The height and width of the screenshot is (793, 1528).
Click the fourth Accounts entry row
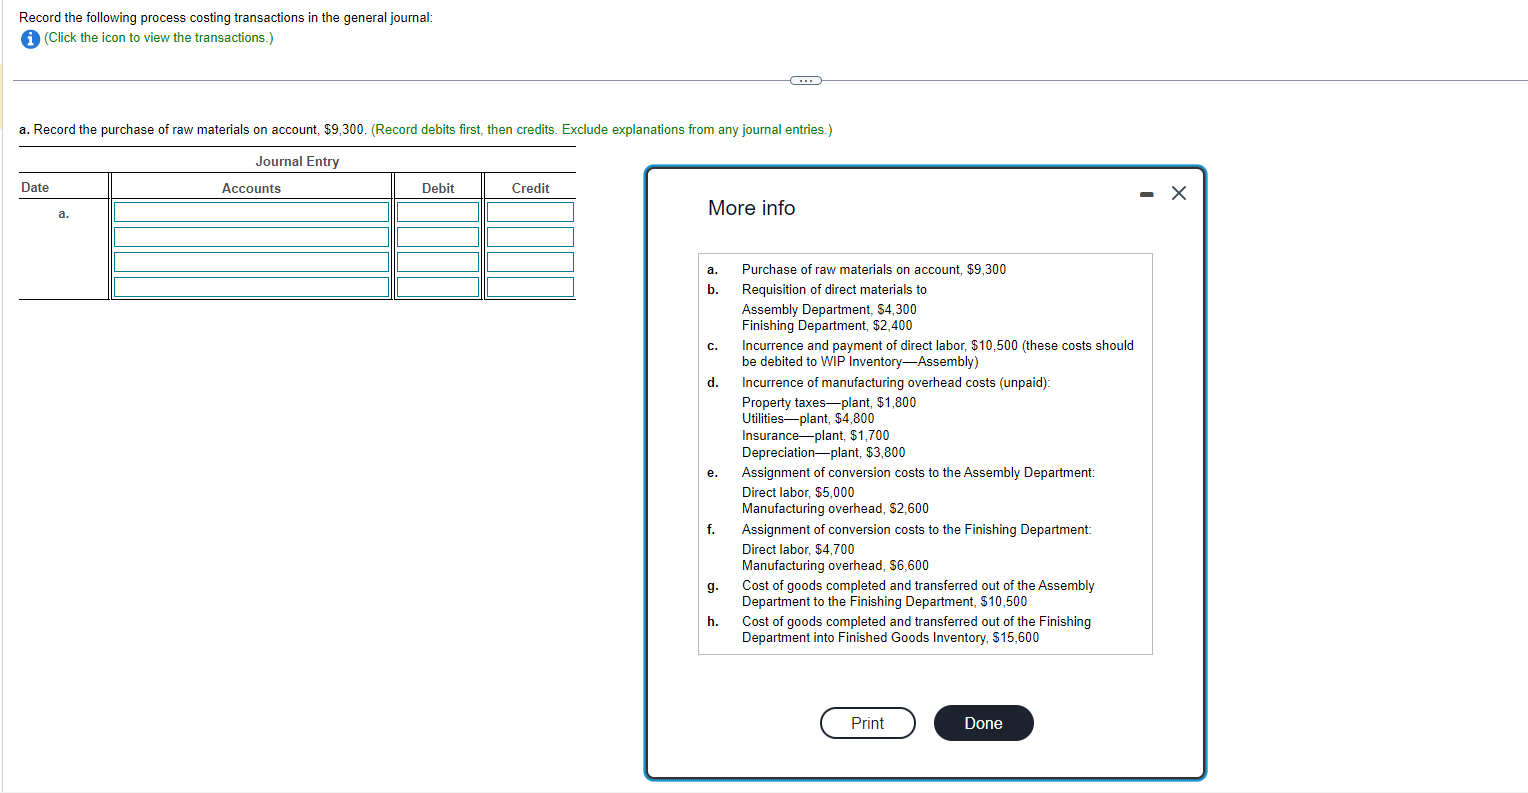coord(251,286)
